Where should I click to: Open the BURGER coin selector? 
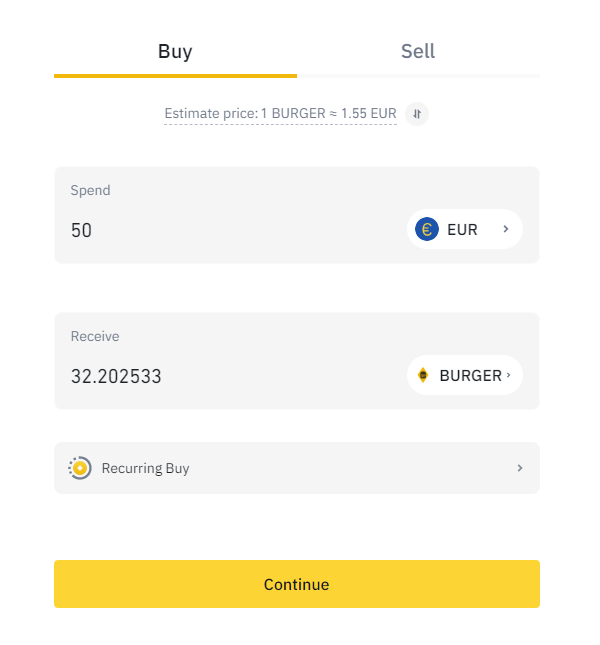[x=465, y=376]
